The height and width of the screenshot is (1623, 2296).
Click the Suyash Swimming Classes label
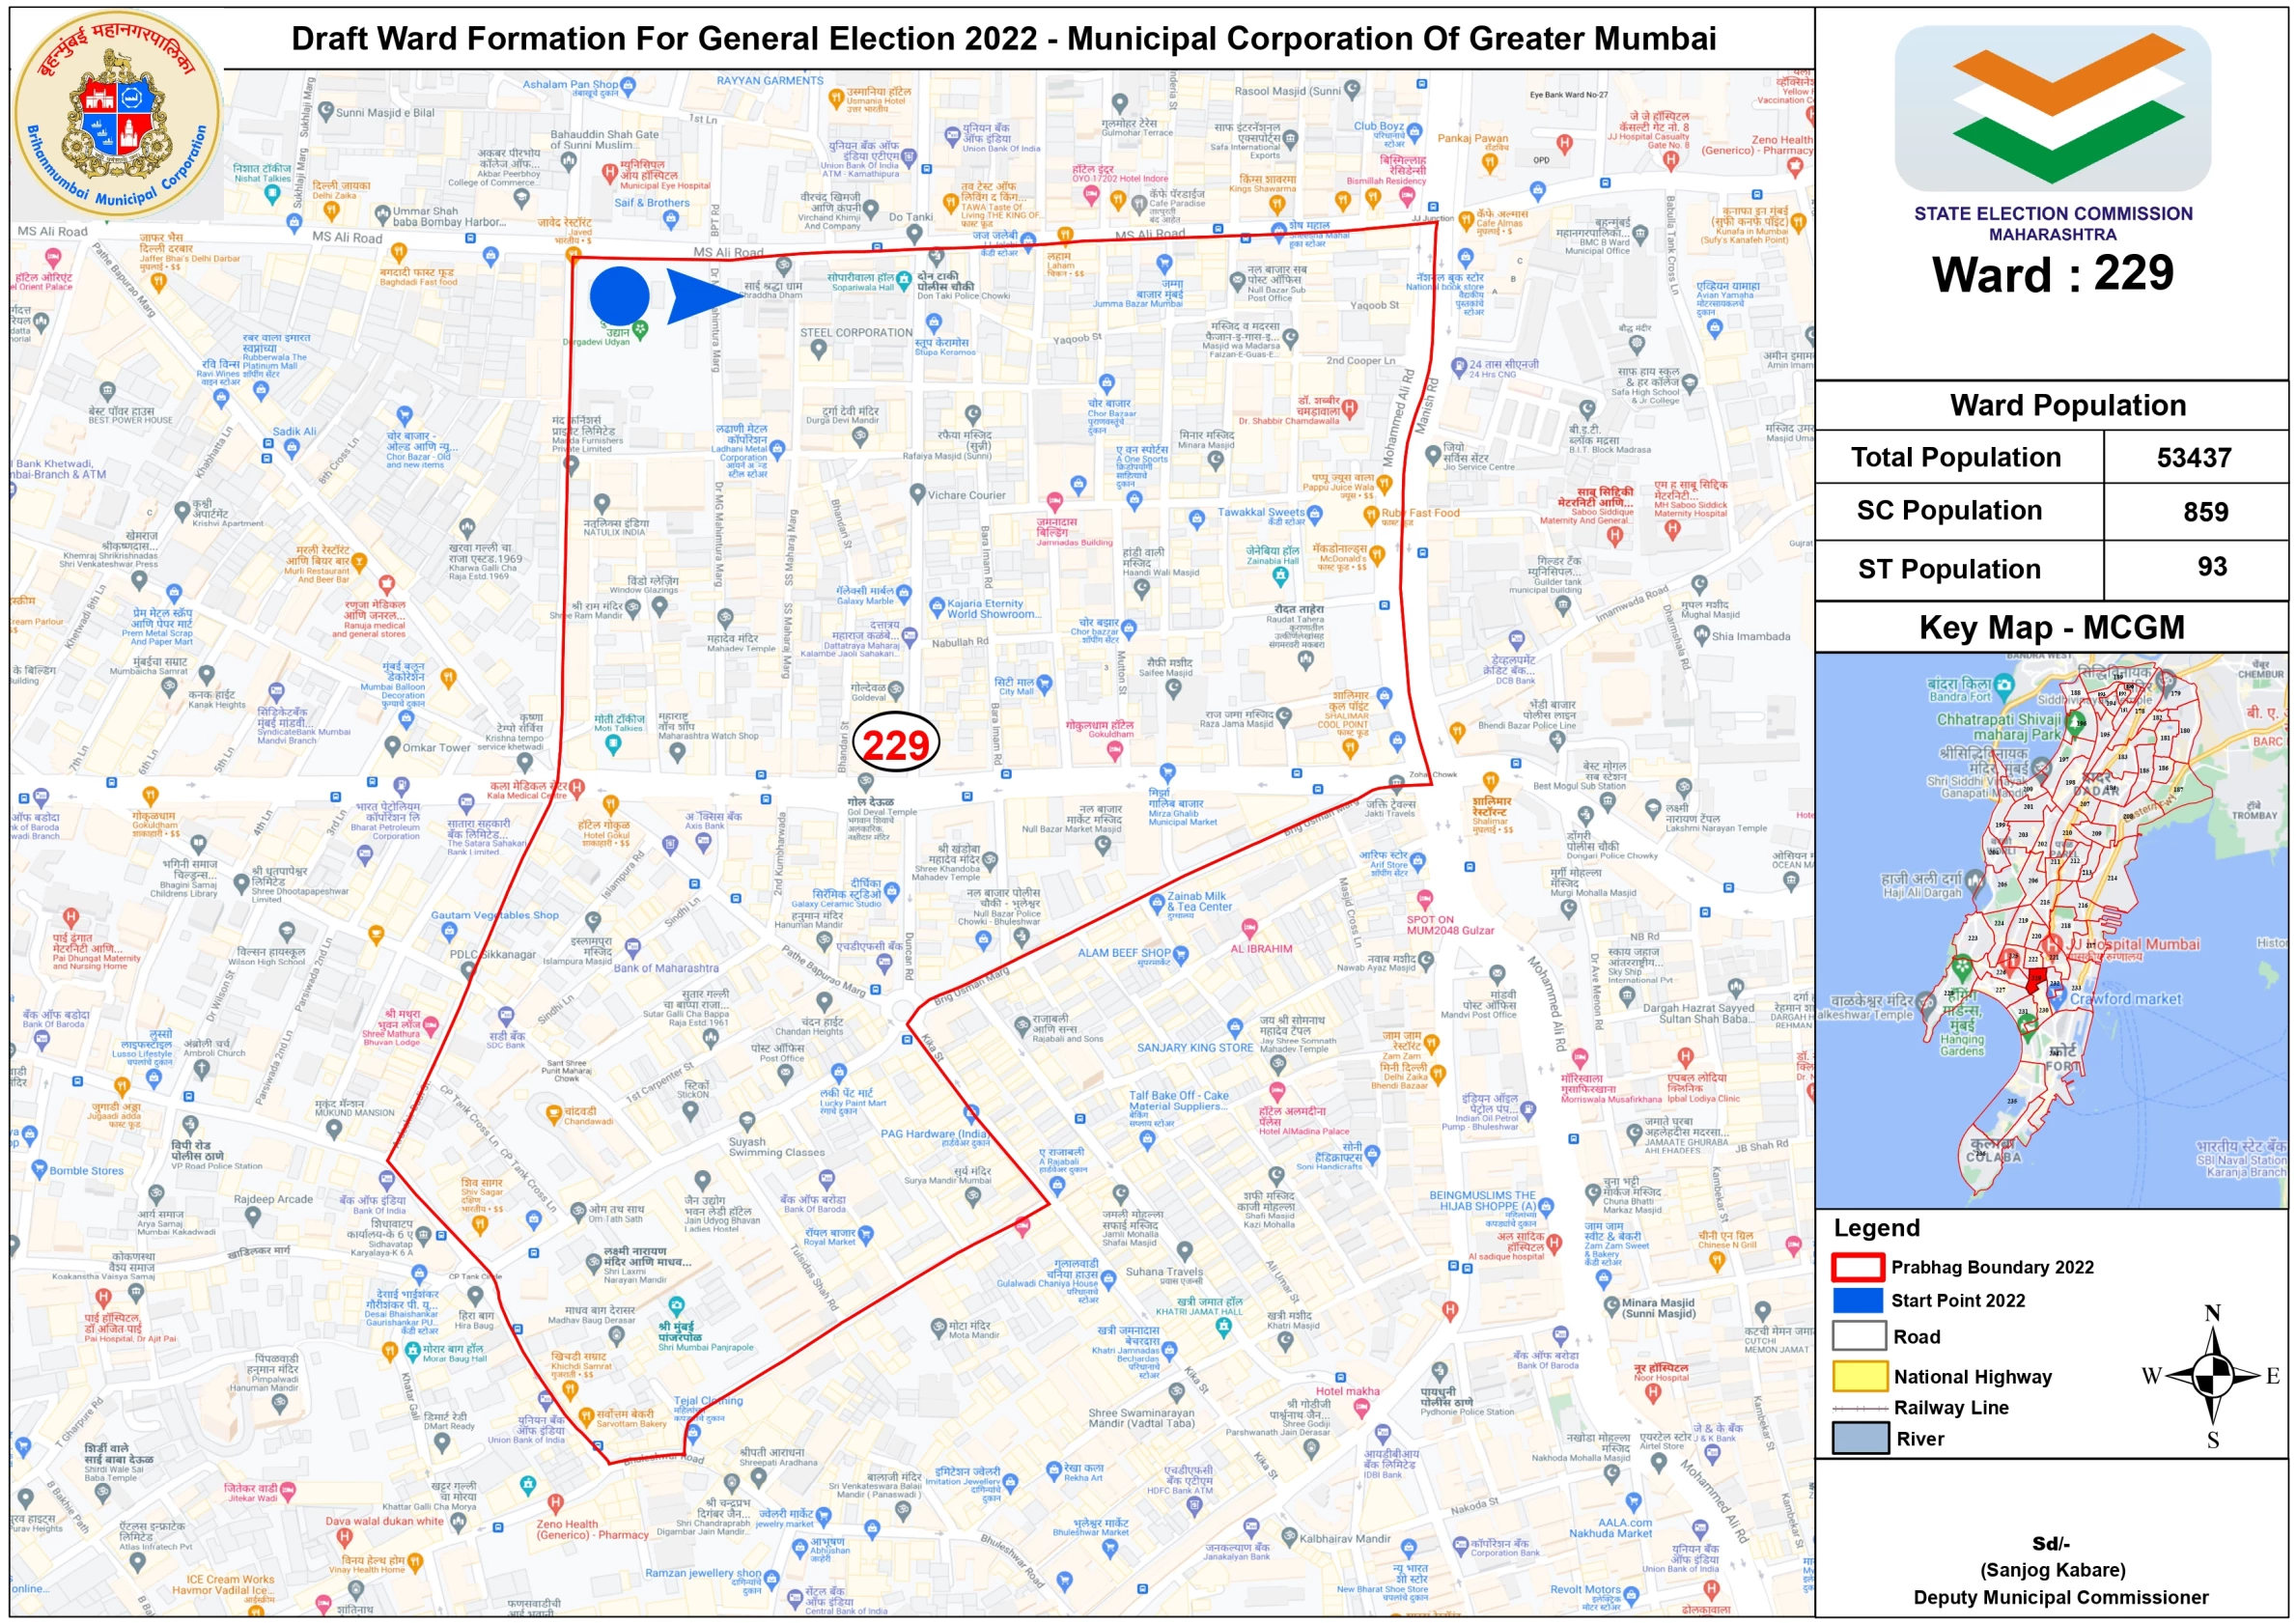776,1146
